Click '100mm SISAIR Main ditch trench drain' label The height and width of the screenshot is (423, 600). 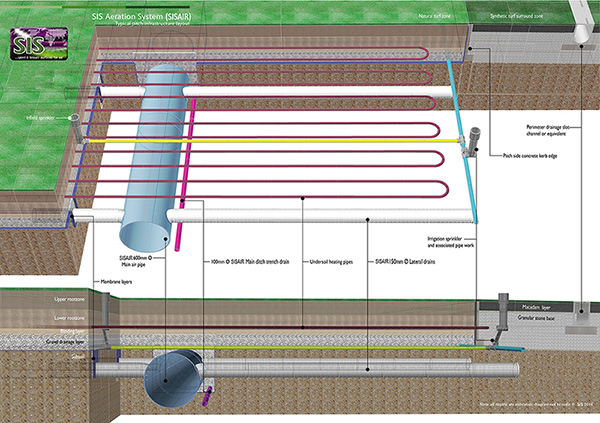tap(250, 262)
